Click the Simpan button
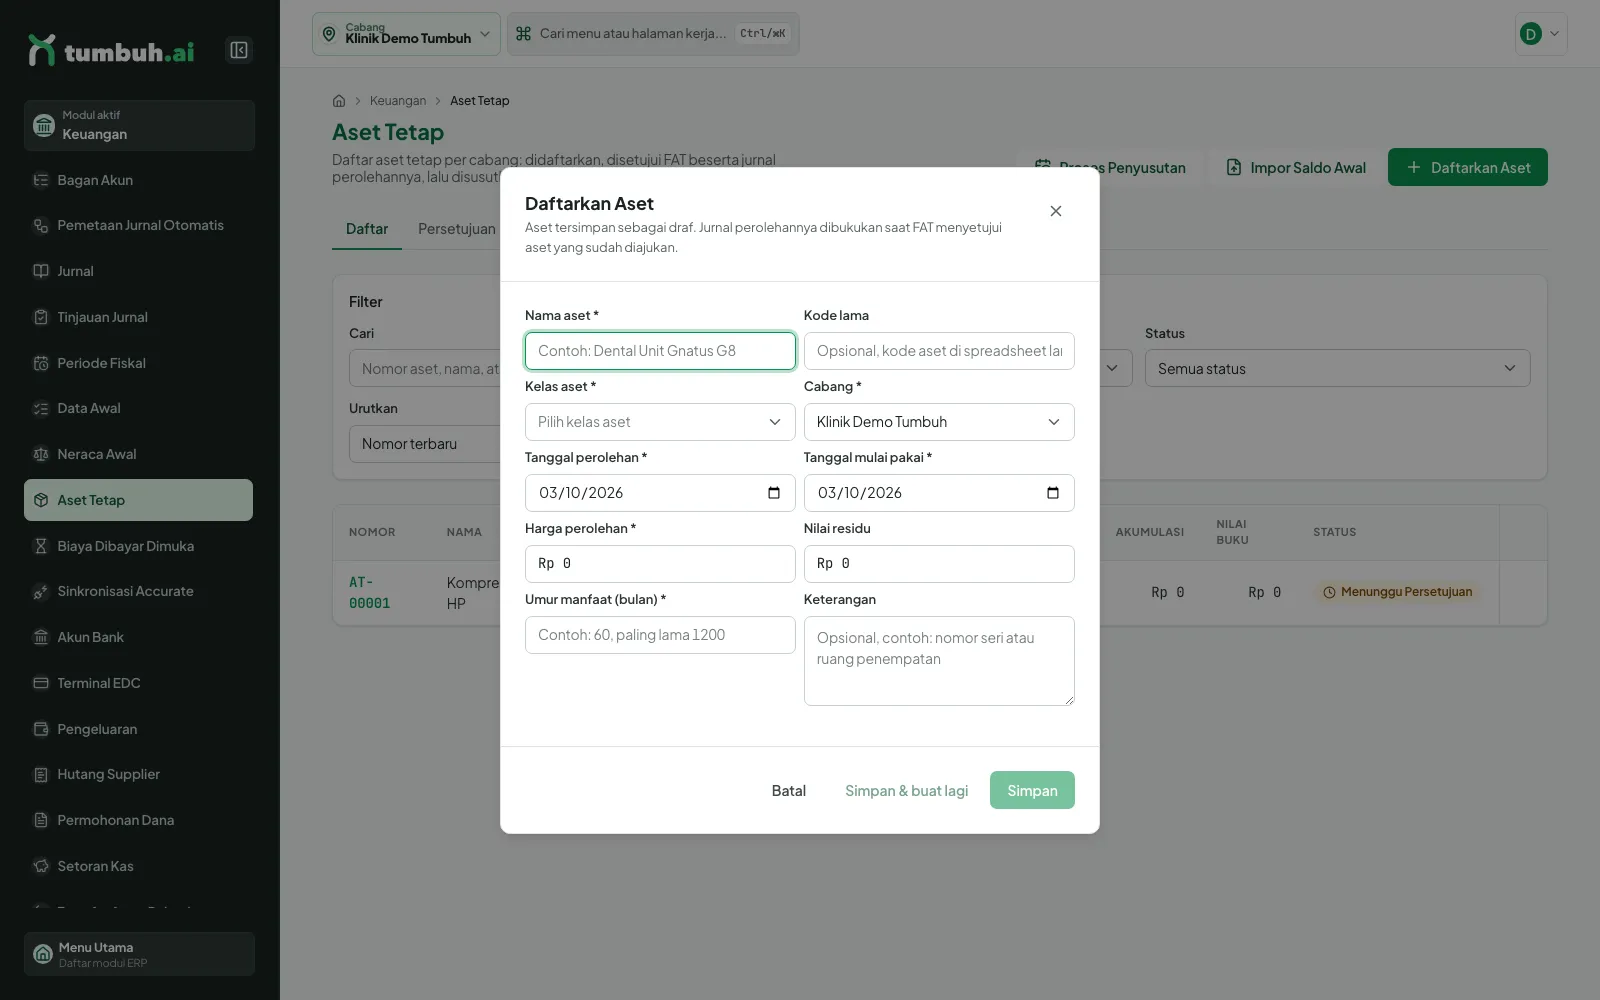 point(1032,790)
